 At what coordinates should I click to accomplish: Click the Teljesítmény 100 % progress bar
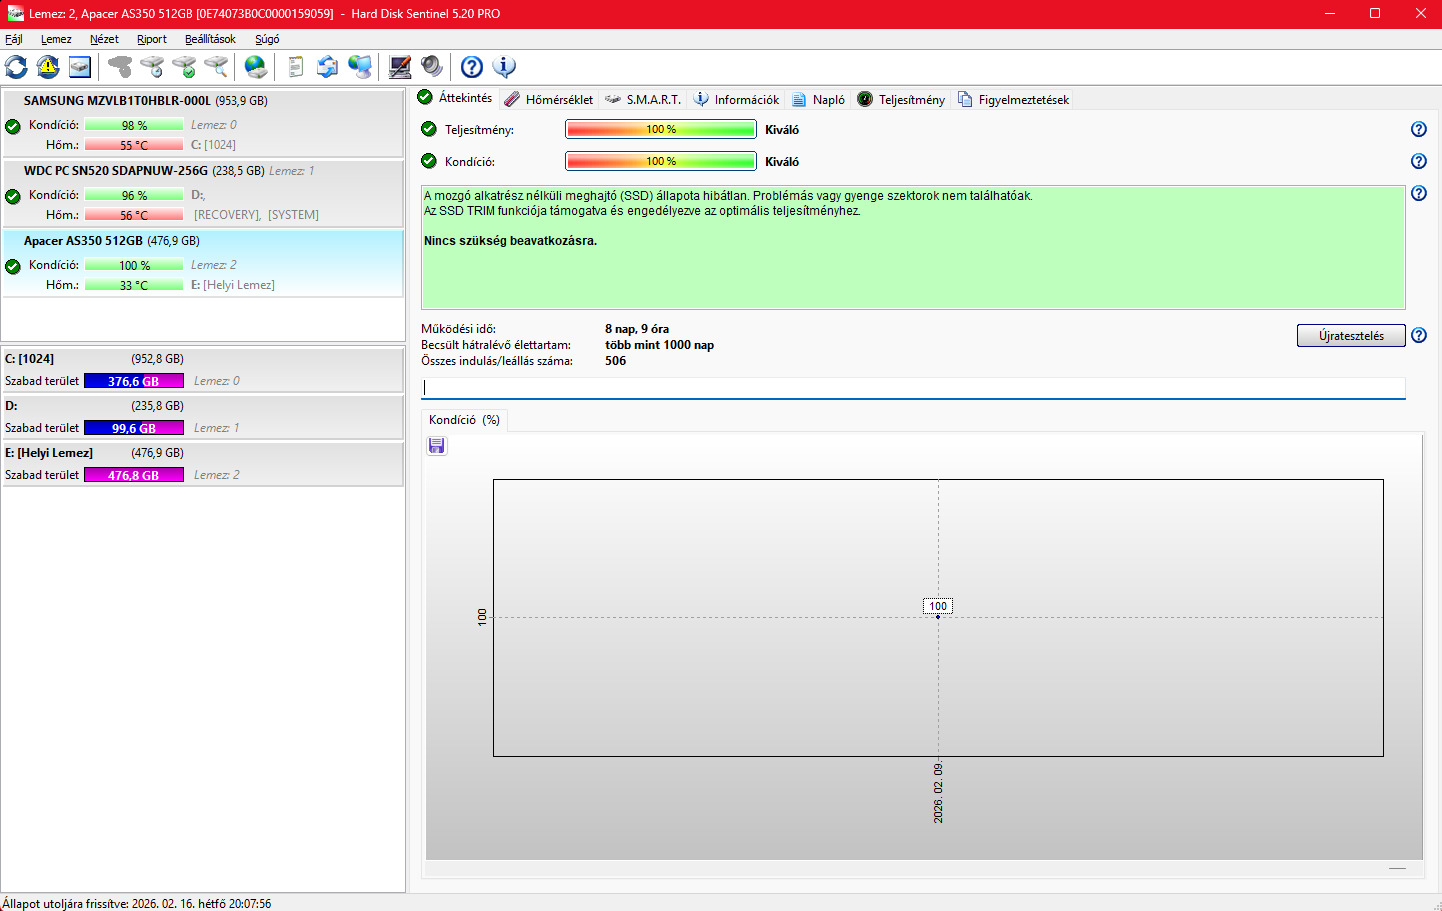coord(661,129)
